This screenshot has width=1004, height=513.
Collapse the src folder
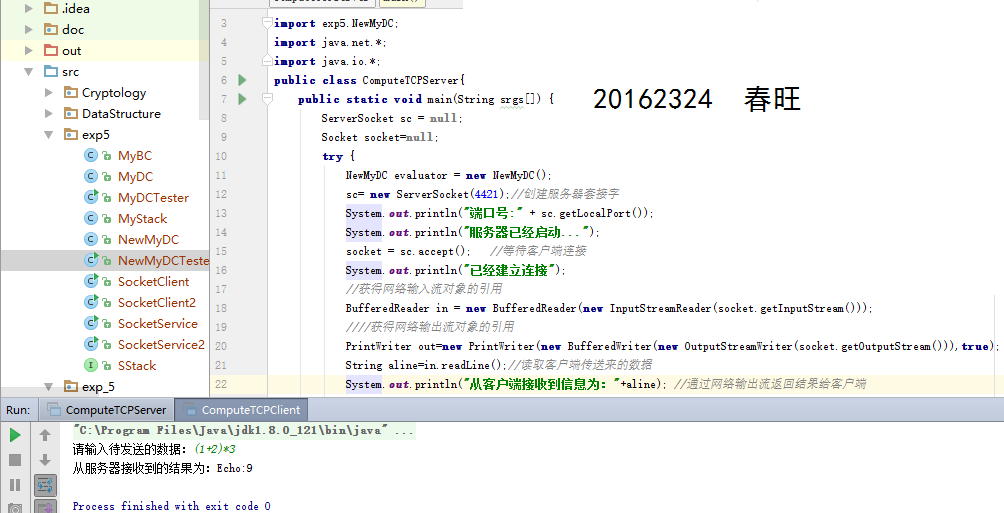tap(28, 72)
